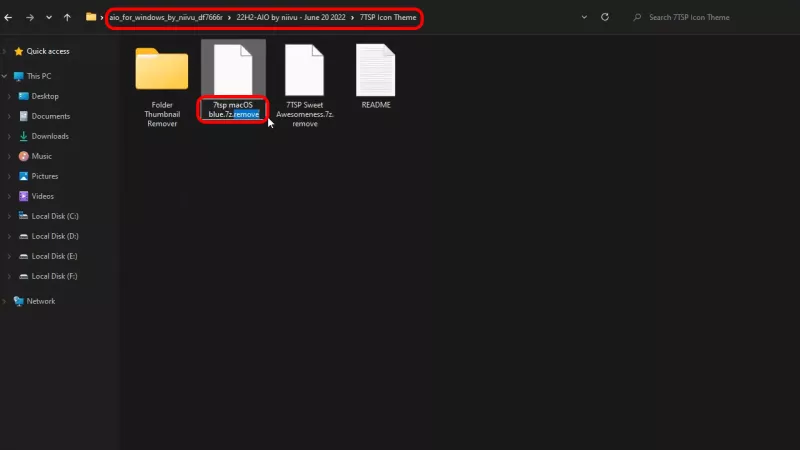Select 7TSP Sweet Awesomeness file icon
The height and width of the screenshot is (450, 800).
point(305,70)
